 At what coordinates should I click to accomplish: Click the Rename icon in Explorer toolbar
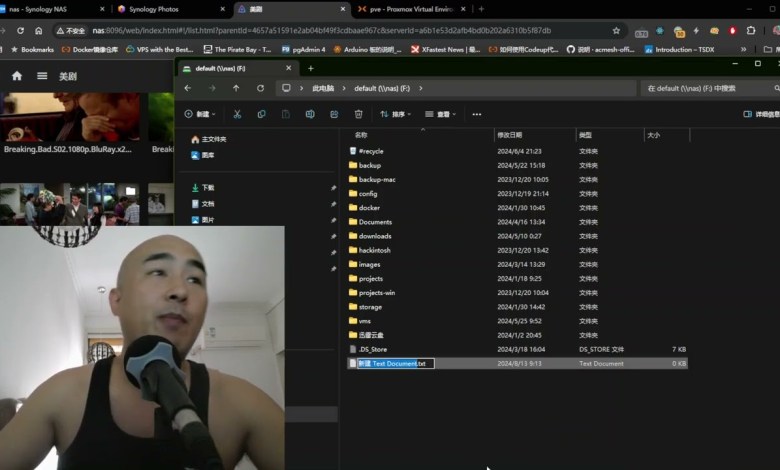pyautogui.click(x=310, y=114)
